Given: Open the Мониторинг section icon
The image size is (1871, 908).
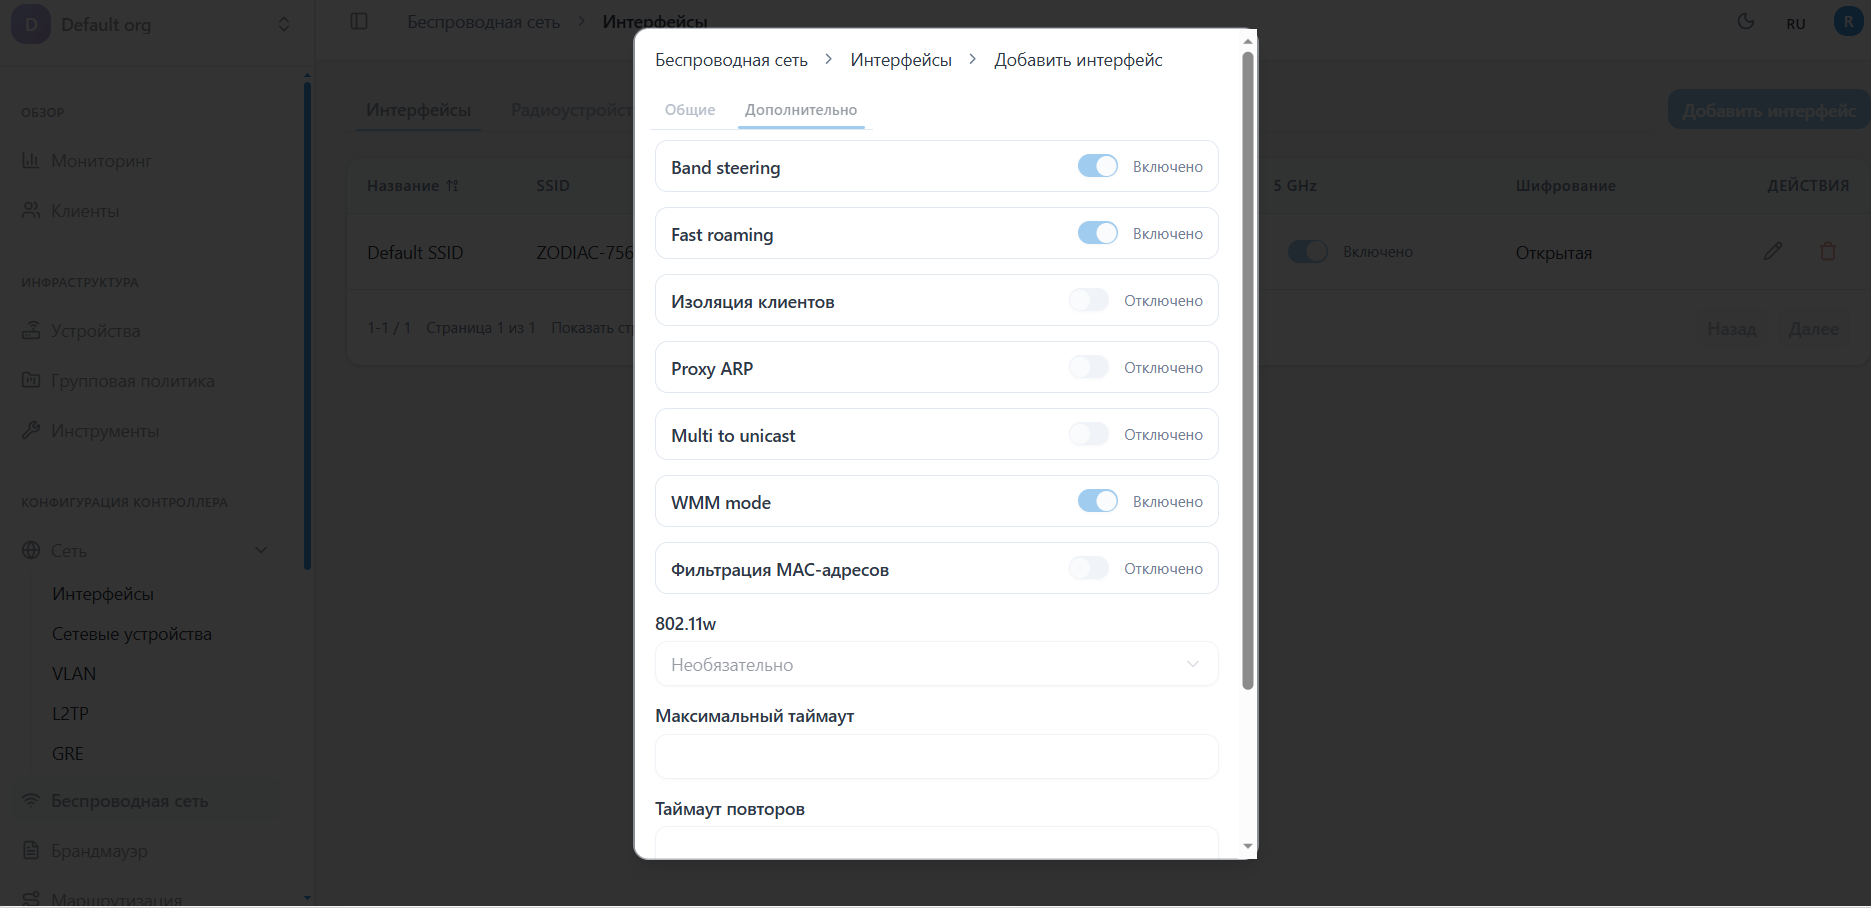Looking at the screenshot, I should click(32, 160).
